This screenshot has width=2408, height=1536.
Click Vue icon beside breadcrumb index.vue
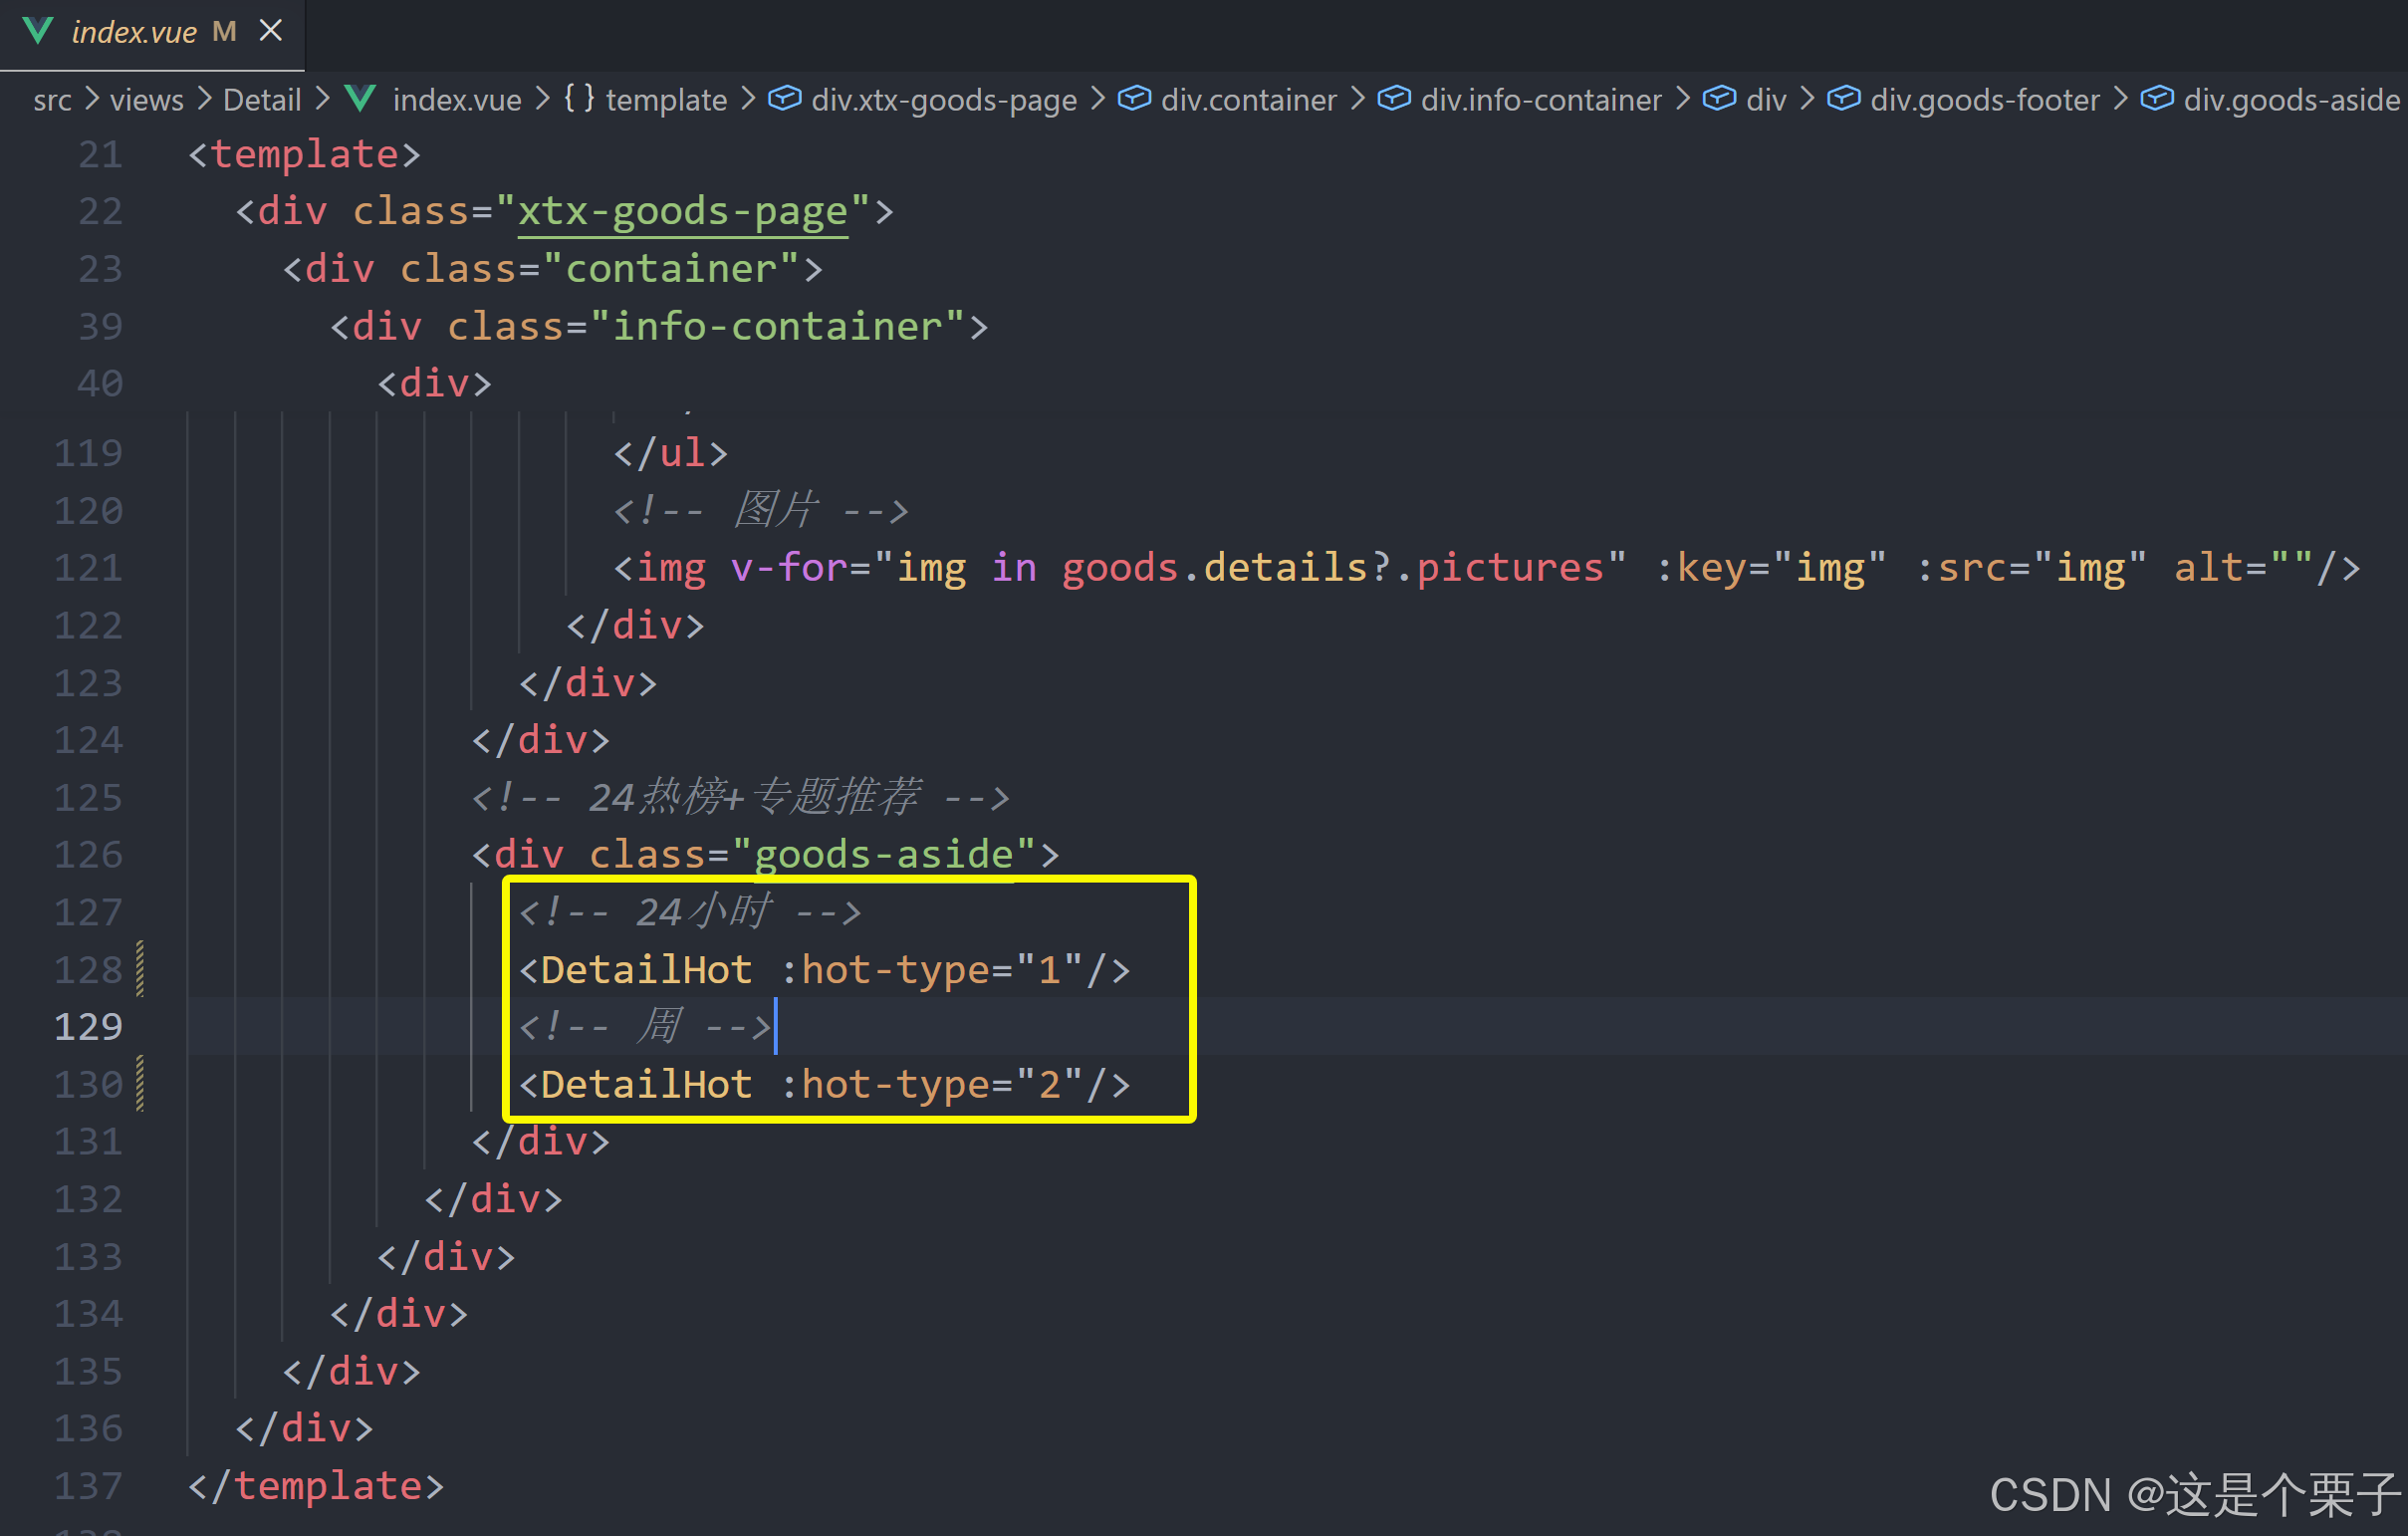coord(360,99)
